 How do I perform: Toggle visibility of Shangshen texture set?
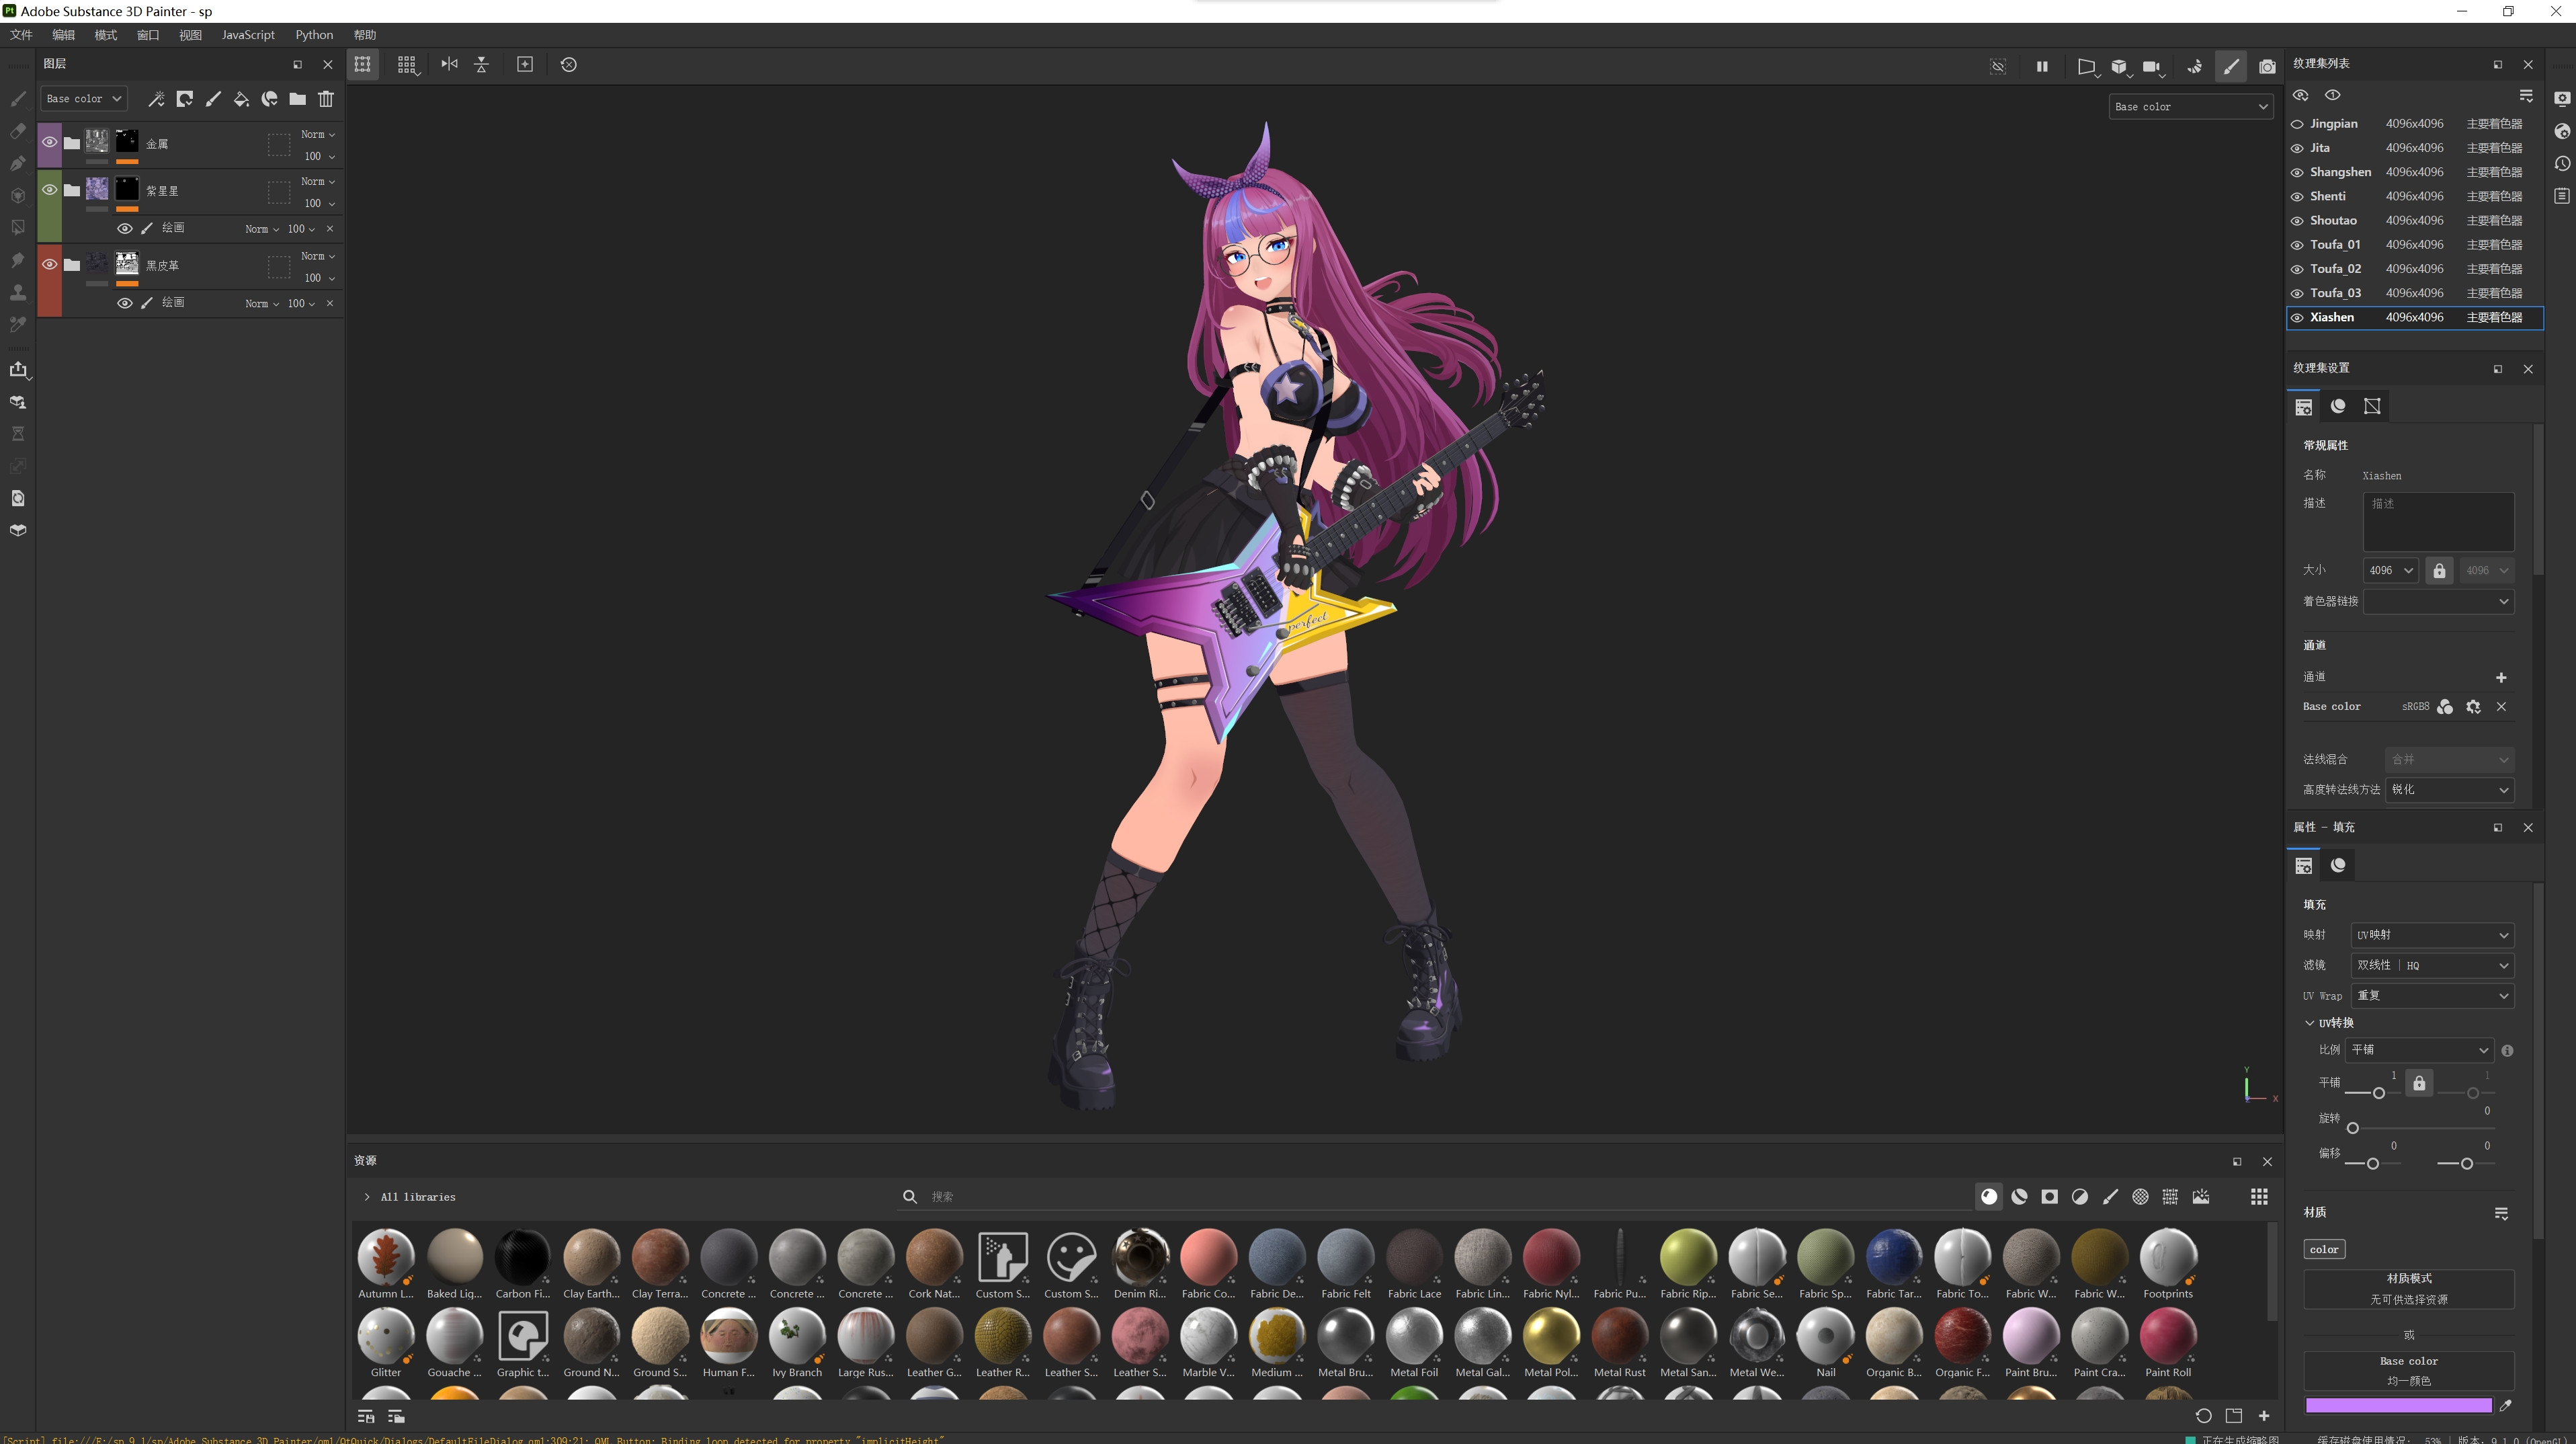pyautogui.click(x=2297, y=172)
